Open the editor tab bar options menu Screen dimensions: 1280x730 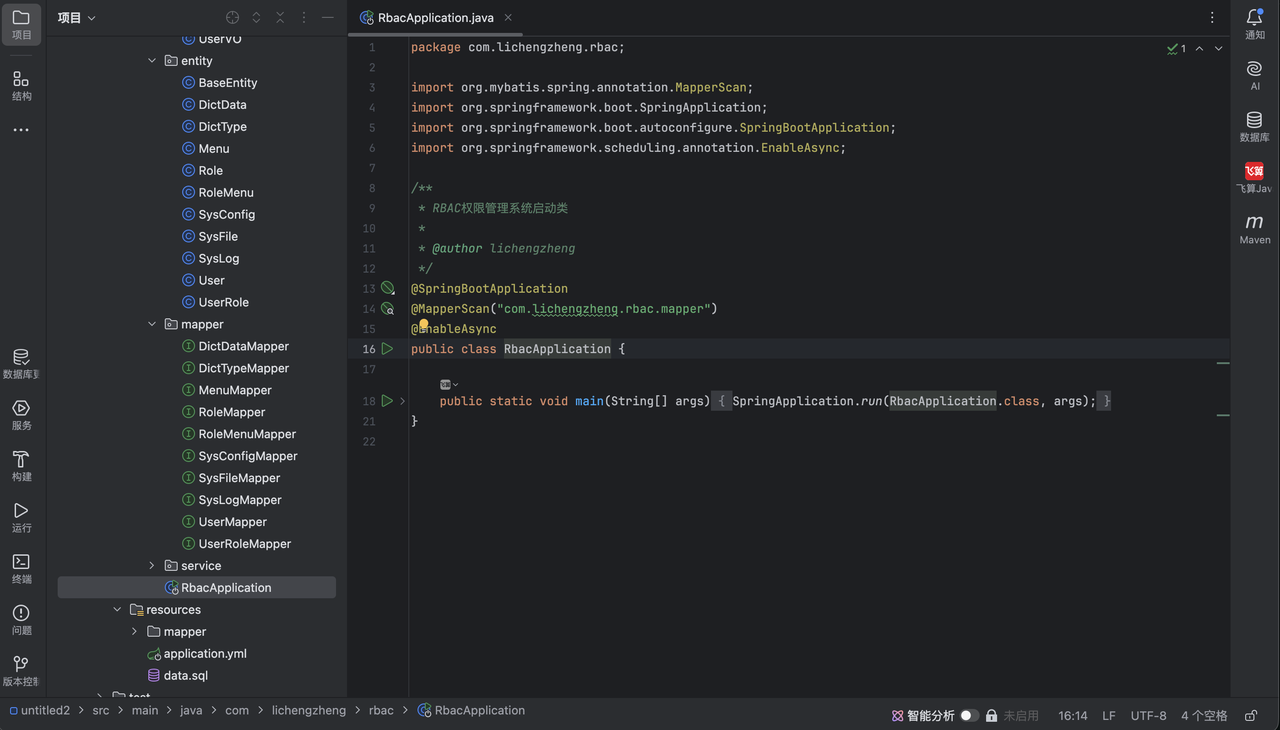point(1212,18)
